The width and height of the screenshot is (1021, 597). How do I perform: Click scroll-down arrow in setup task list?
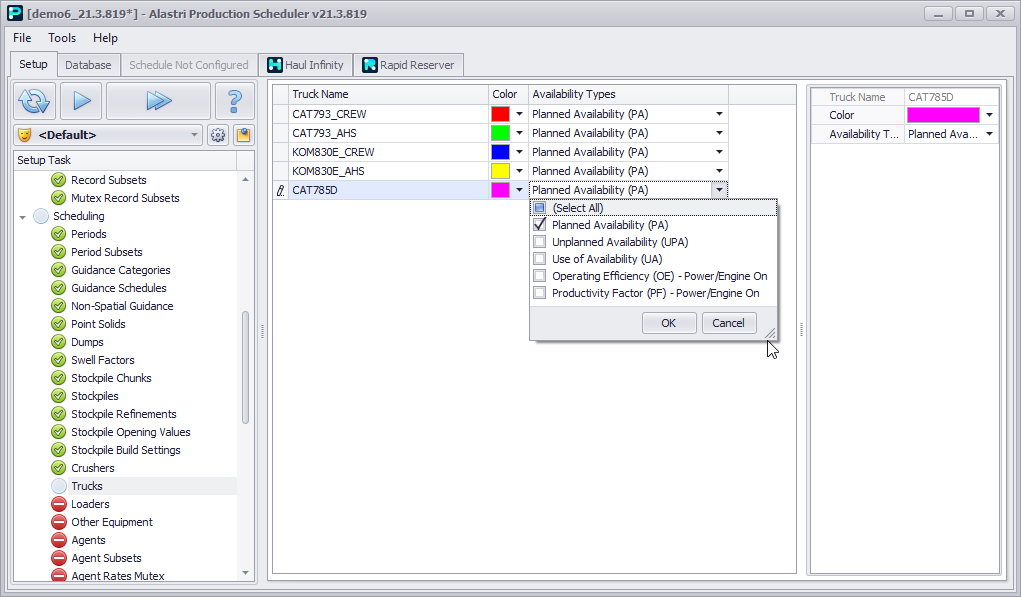(245, 573)
